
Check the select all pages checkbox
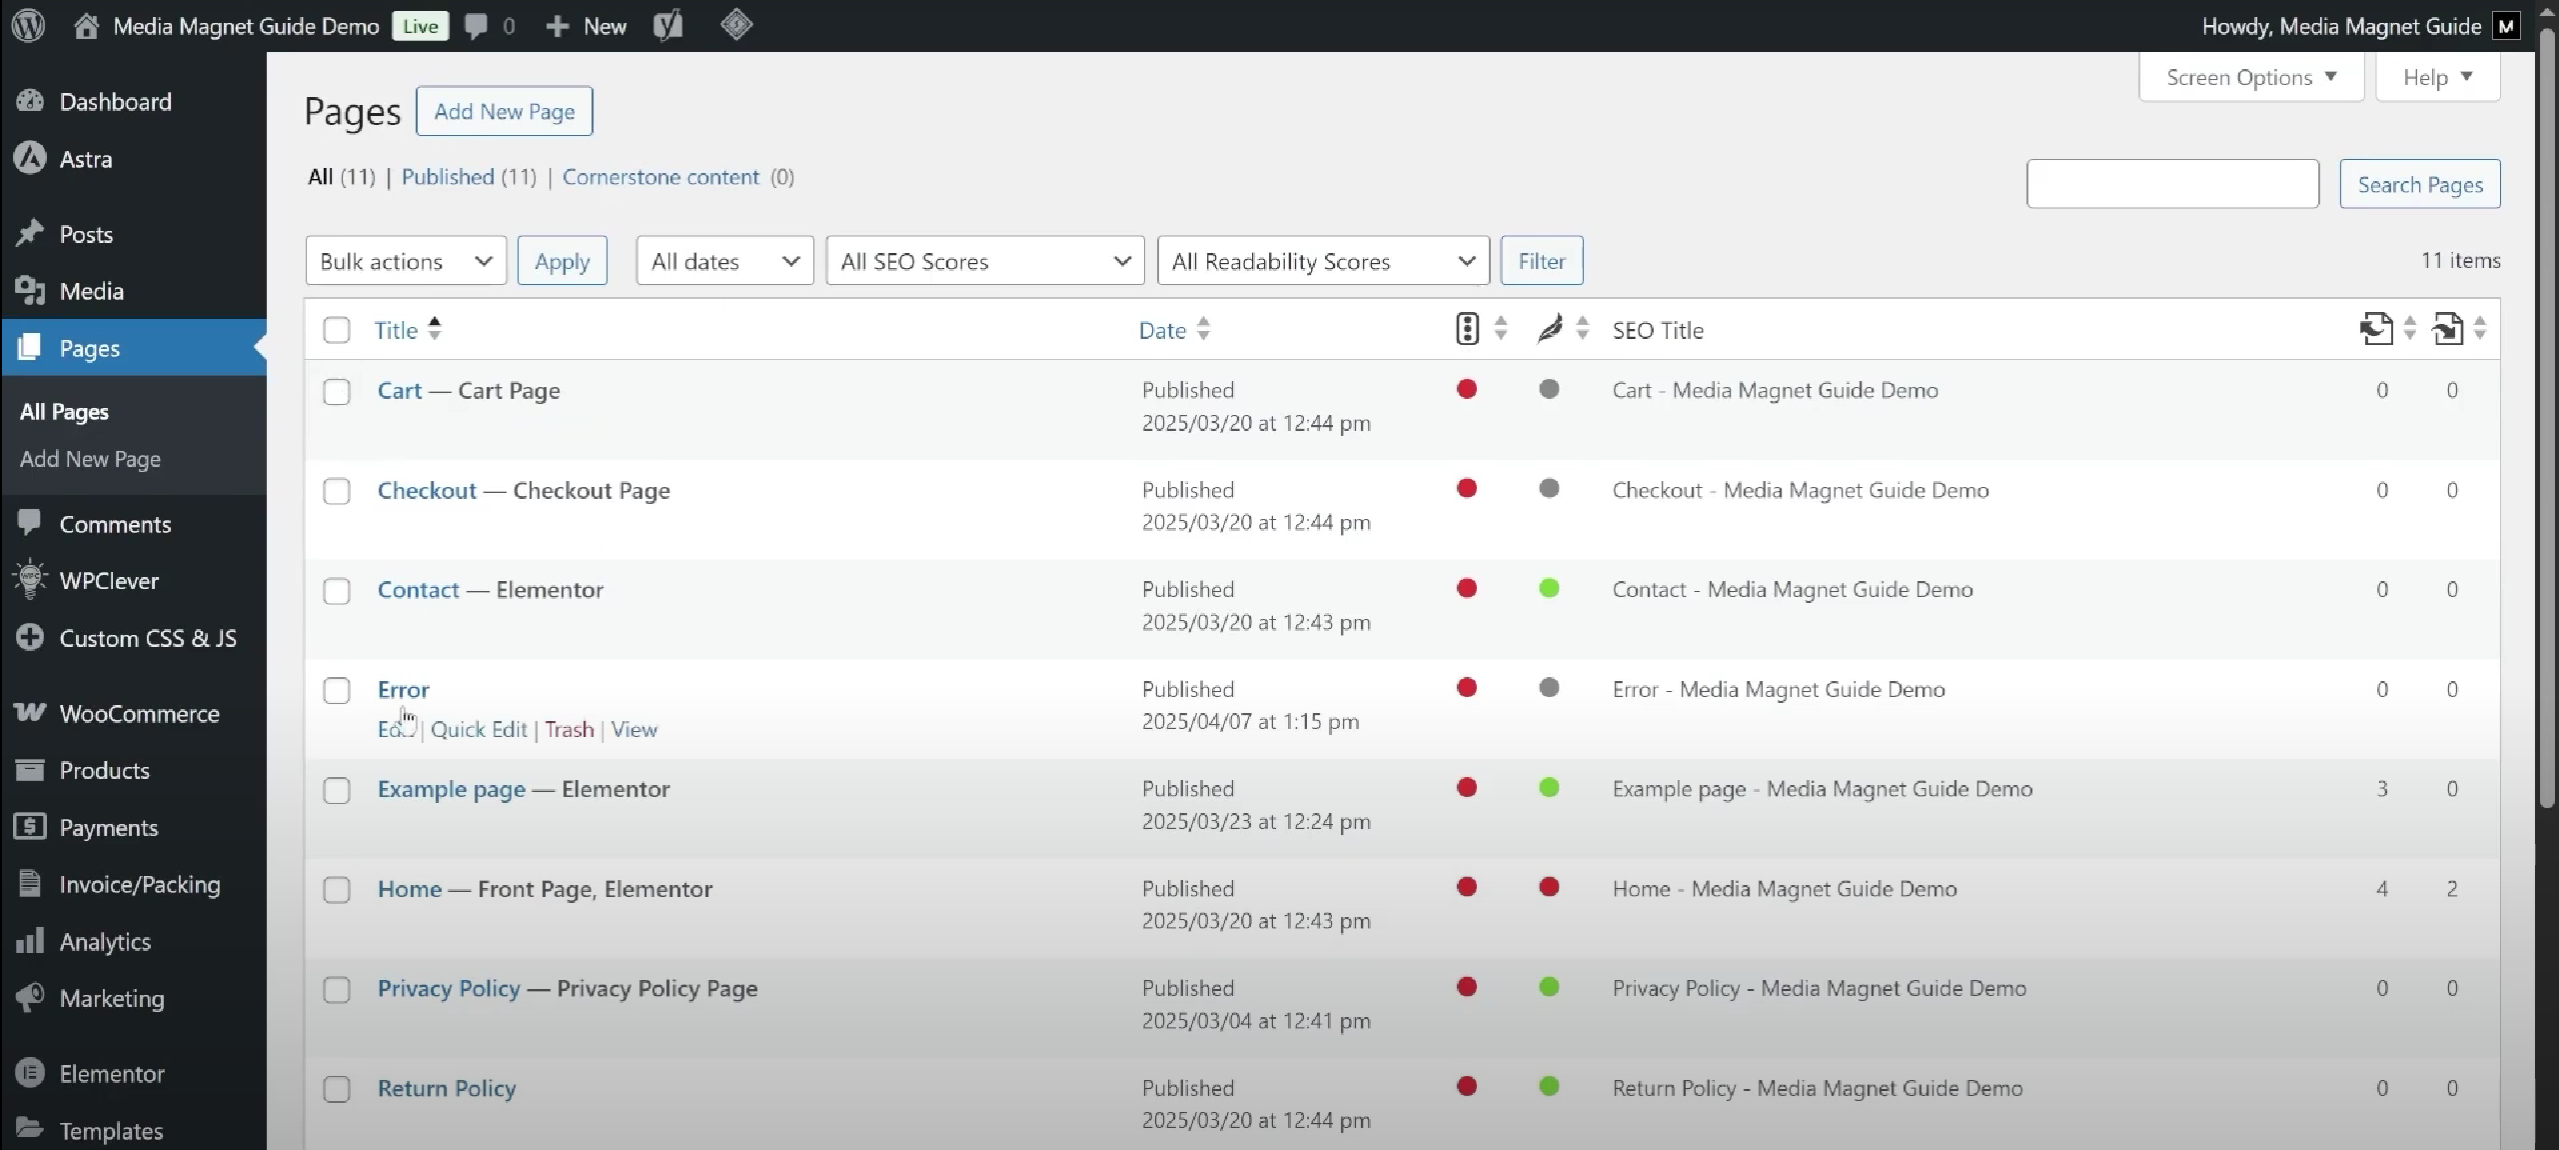tap(337, 330)
